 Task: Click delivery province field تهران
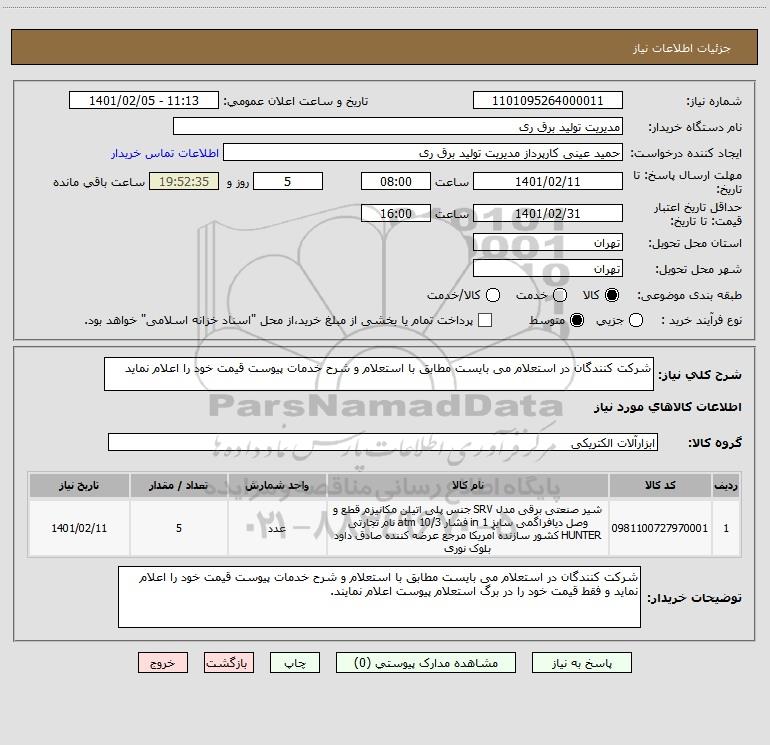[548, 242]
